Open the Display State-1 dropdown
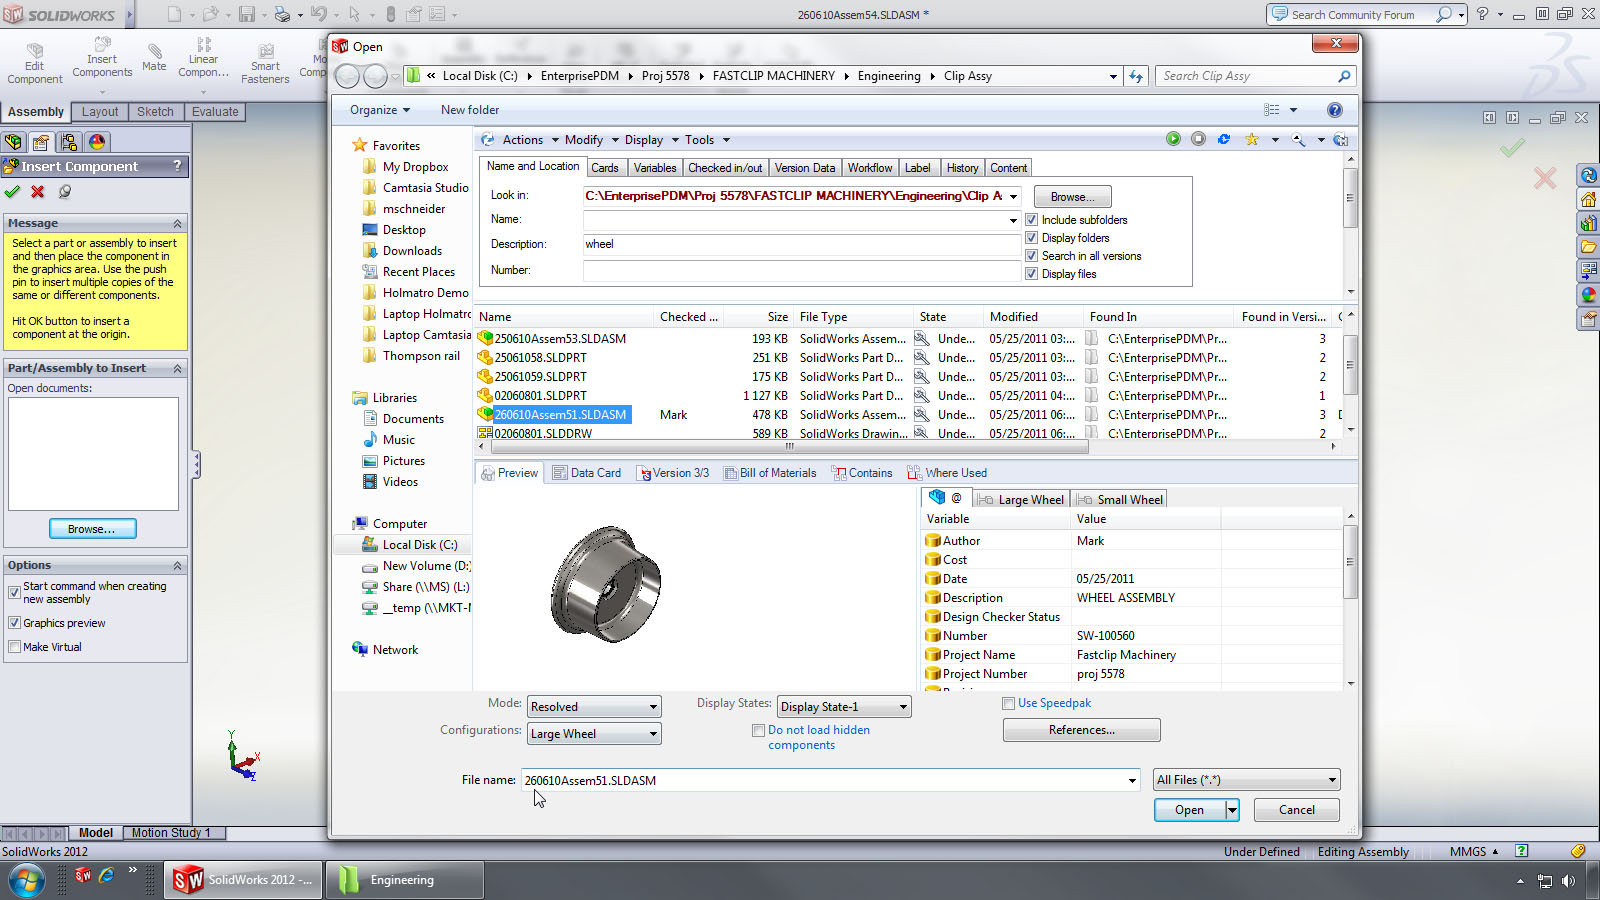The image size is (1600, 900). (844, 707)
